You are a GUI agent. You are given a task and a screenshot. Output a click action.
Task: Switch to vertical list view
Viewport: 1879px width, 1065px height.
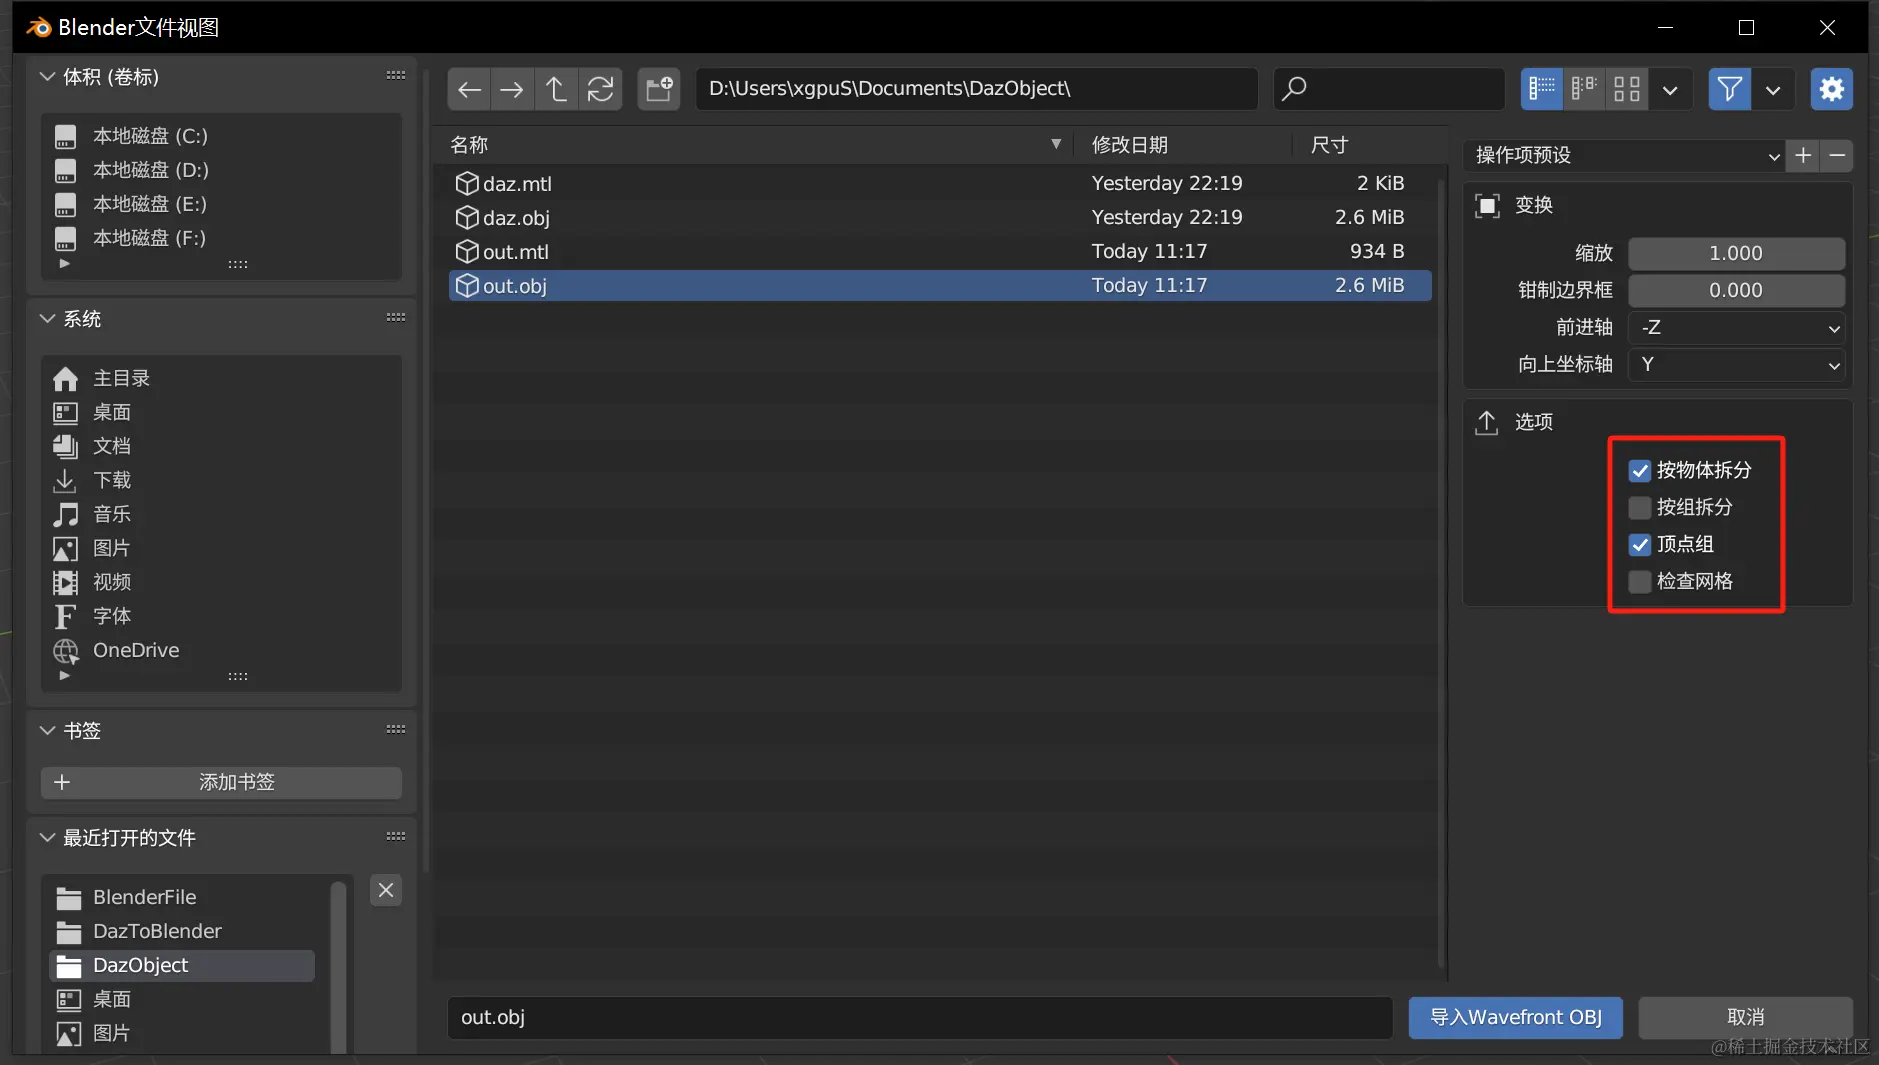pyautogui.click(x=1542, y=89)
